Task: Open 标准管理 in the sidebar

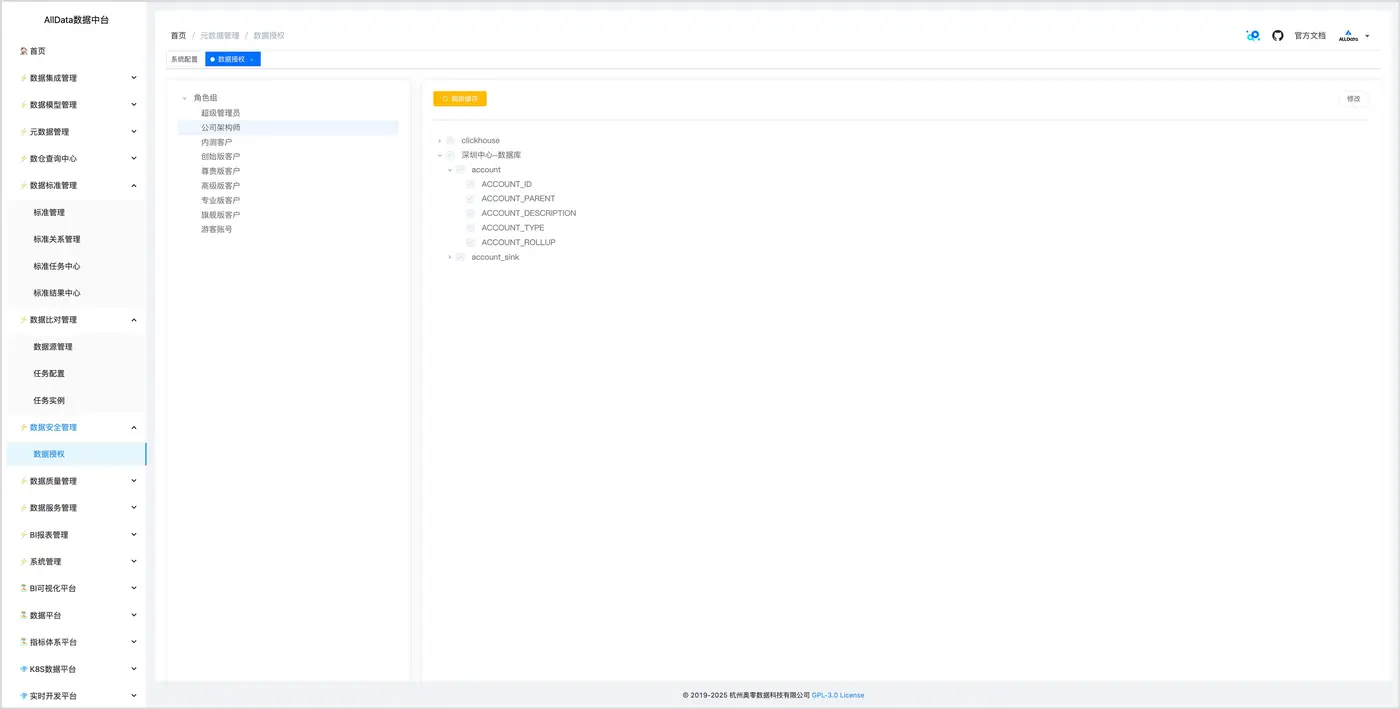Action: click(49, 213)
